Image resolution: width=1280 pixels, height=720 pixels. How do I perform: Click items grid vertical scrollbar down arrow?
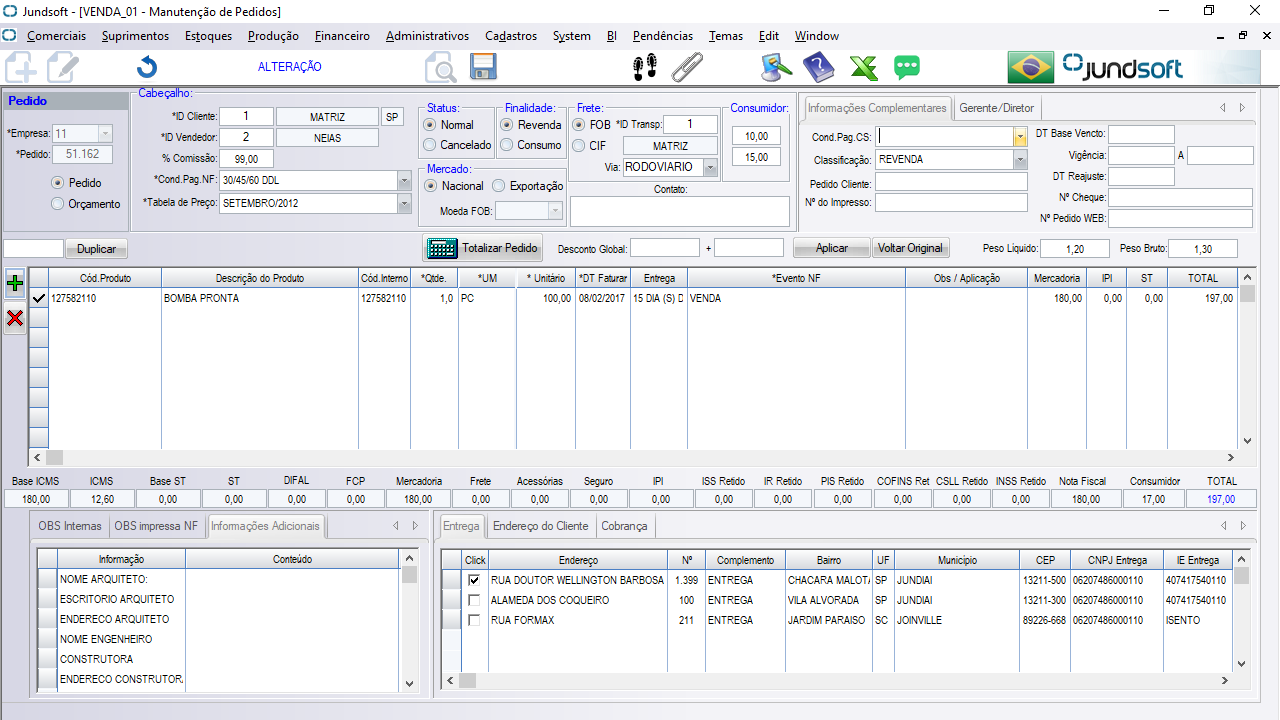(1247, 441)
